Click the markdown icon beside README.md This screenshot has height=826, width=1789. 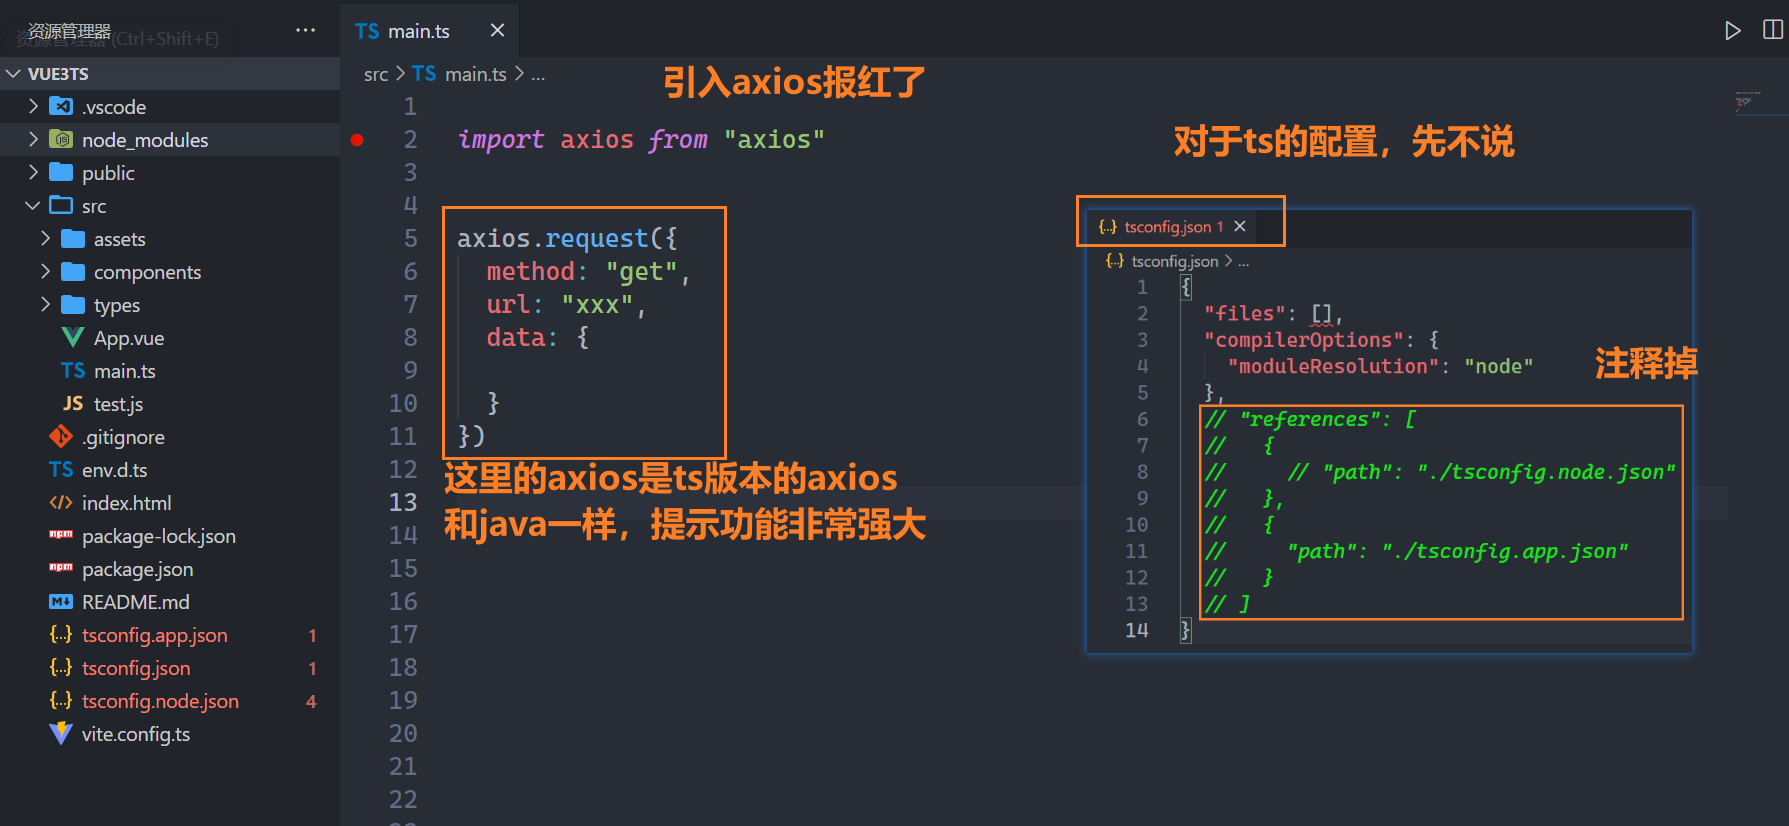(61, 602)
